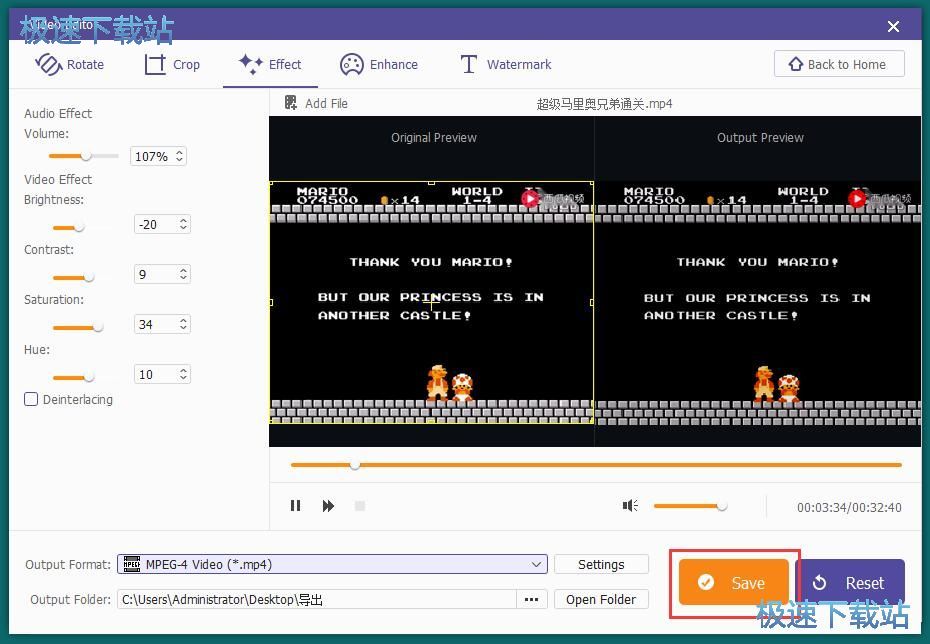This screenshot has width=930, height=644.
Task: Click the Reset circular arrow icon
Action: coord(819,583)
